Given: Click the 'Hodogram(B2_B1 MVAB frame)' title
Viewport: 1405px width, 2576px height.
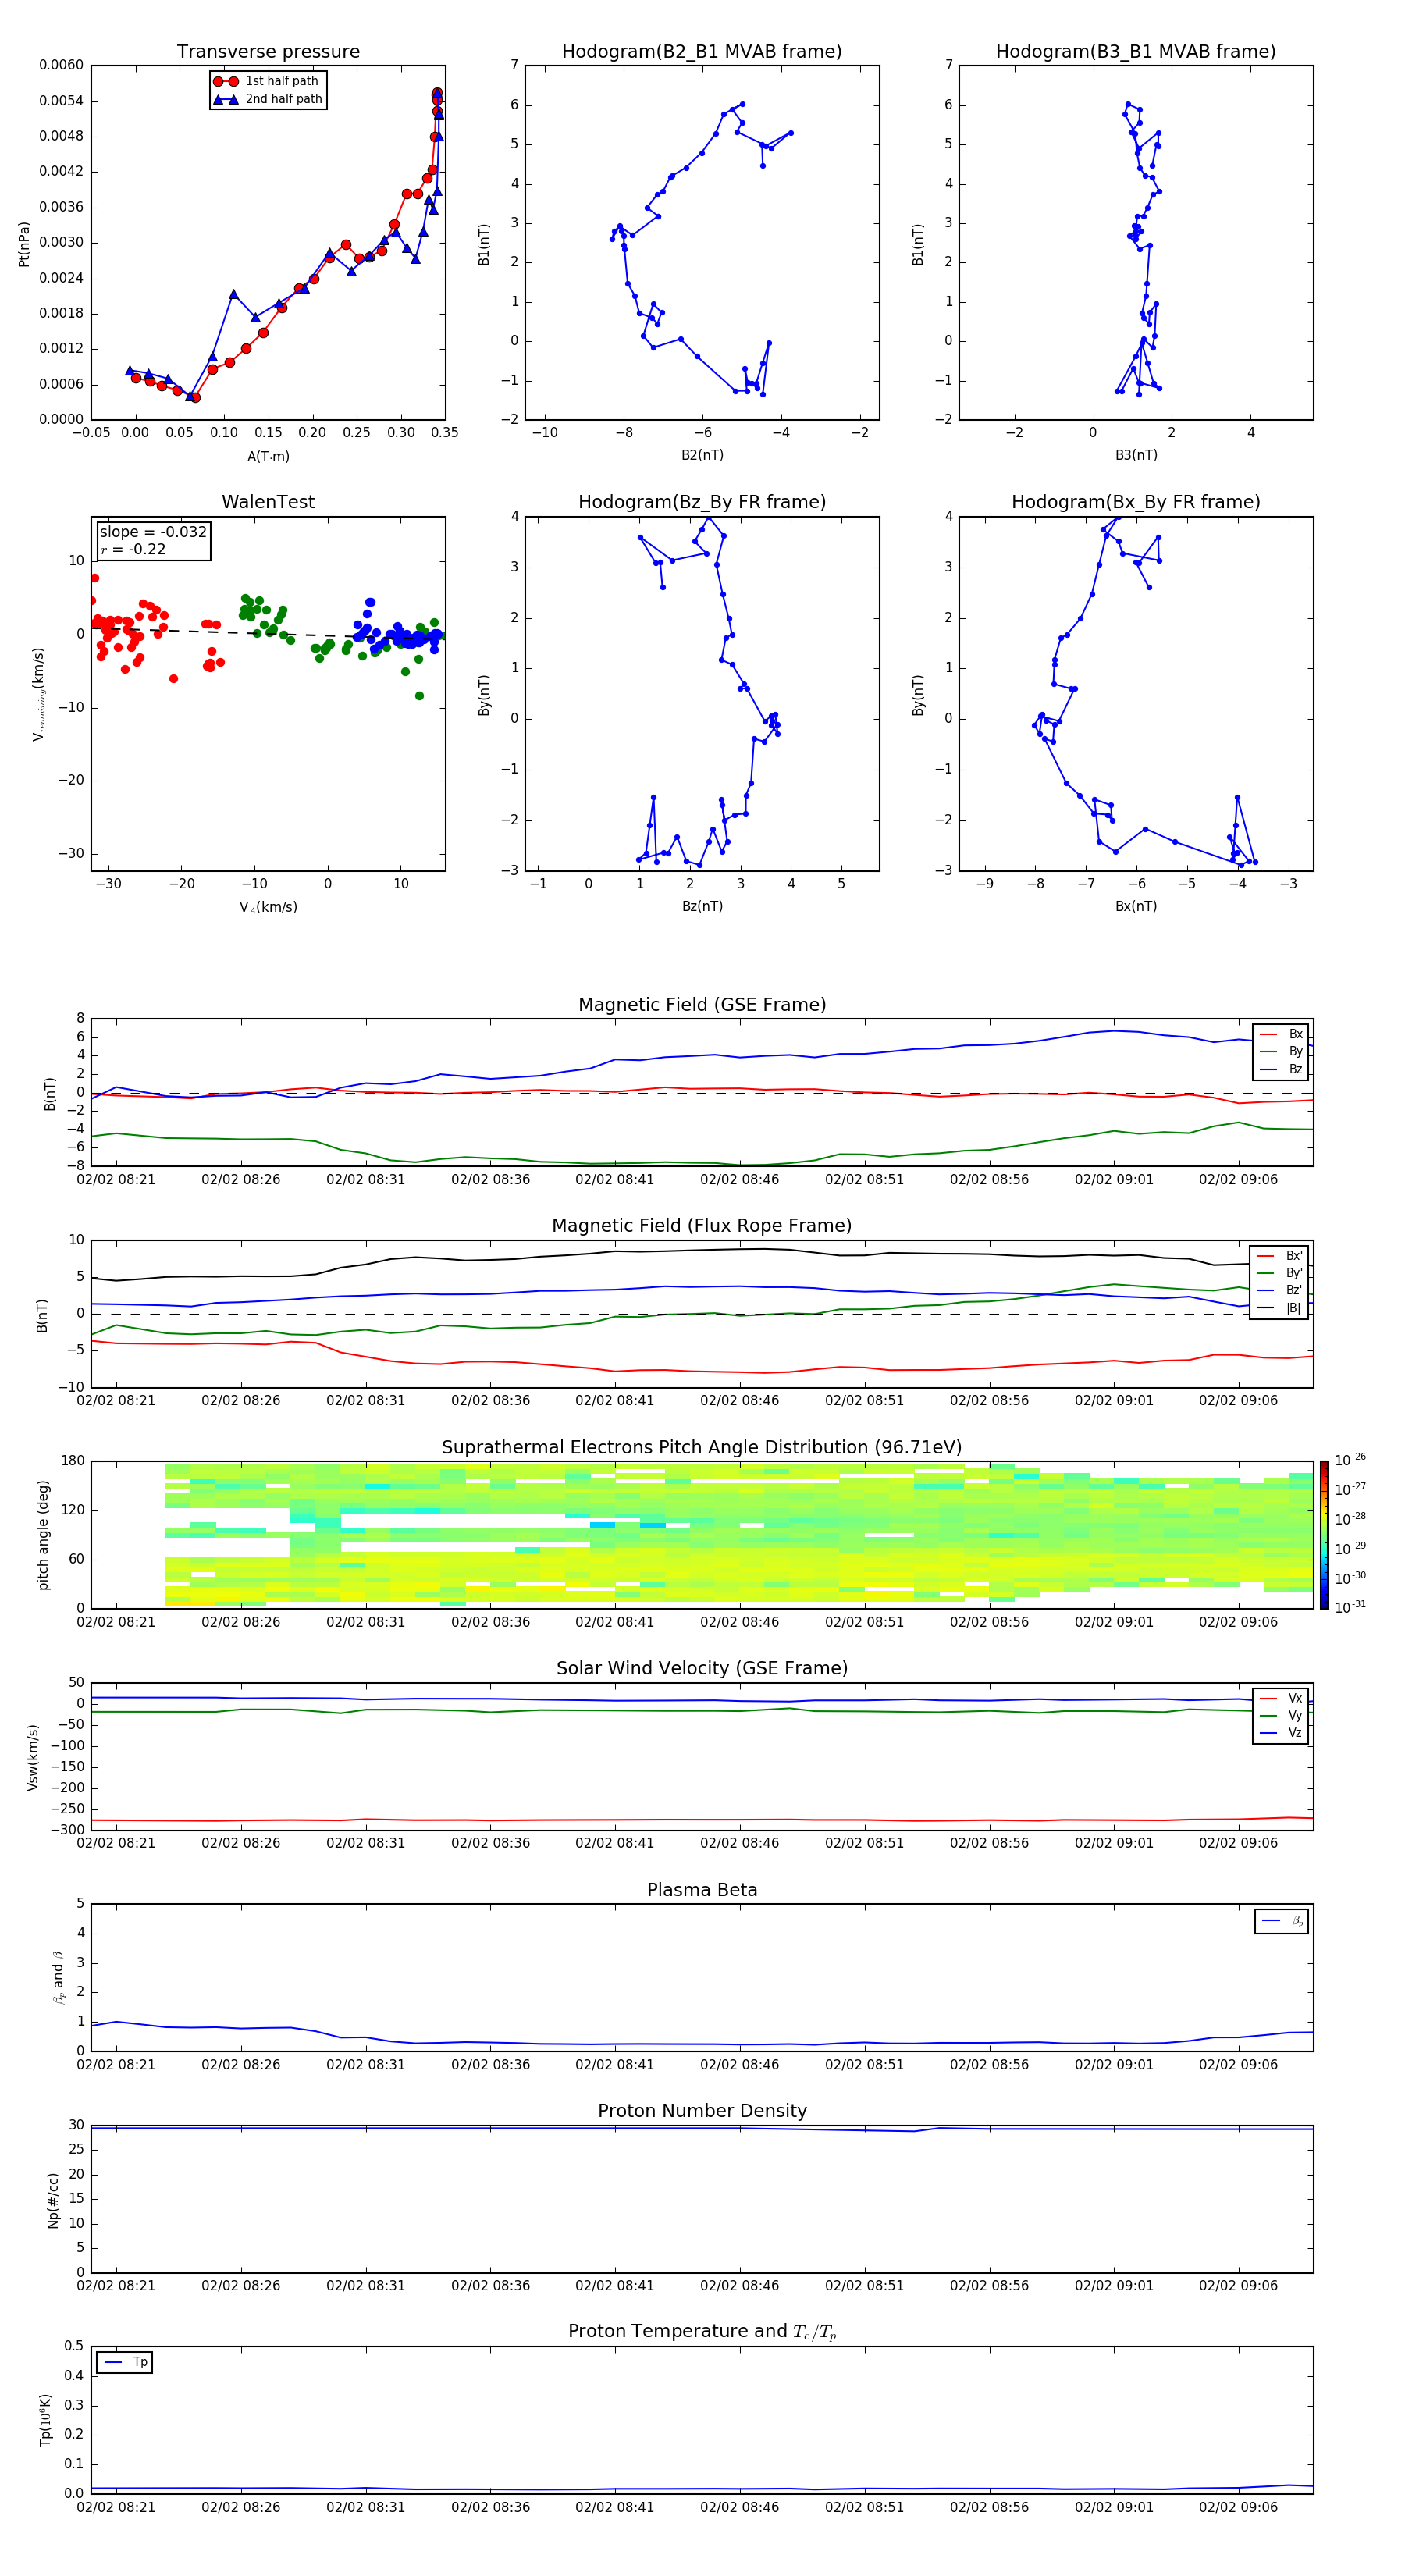Looking at the screenshot, I should tap(702, 51).
